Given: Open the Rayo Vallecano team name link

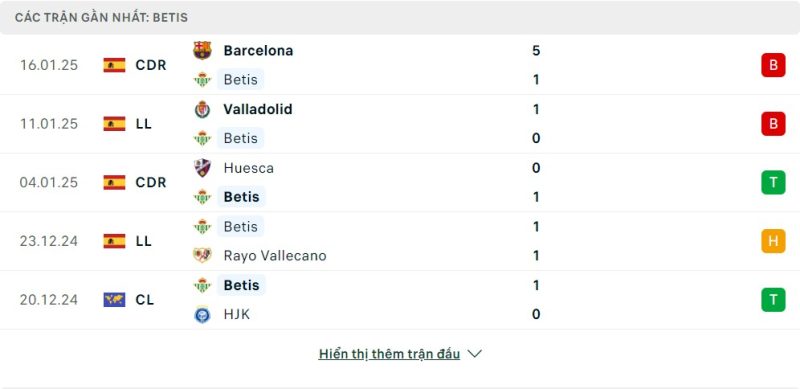Looking at the screenshot, I should (275, 255).
